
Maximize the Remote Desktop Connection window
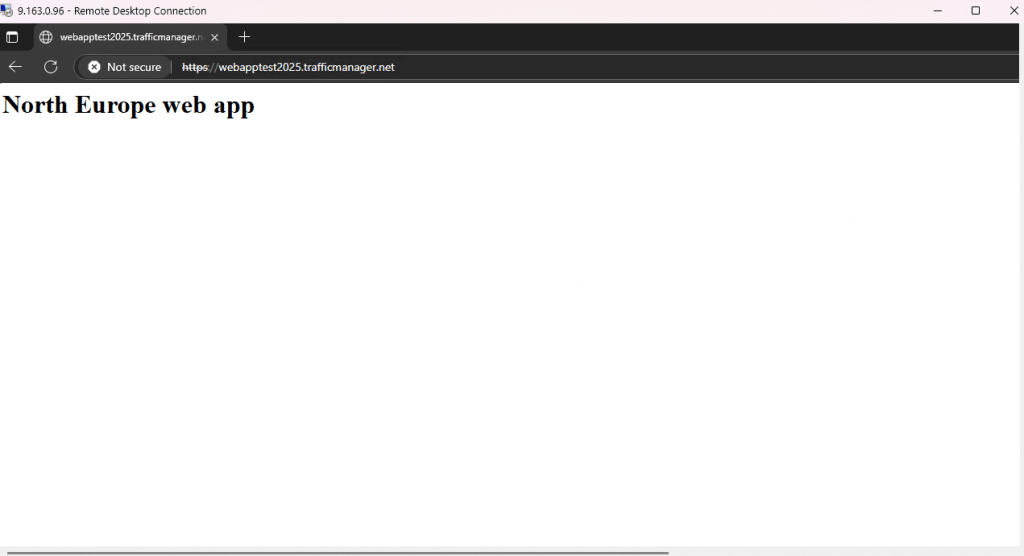click(x=975, y=11)
